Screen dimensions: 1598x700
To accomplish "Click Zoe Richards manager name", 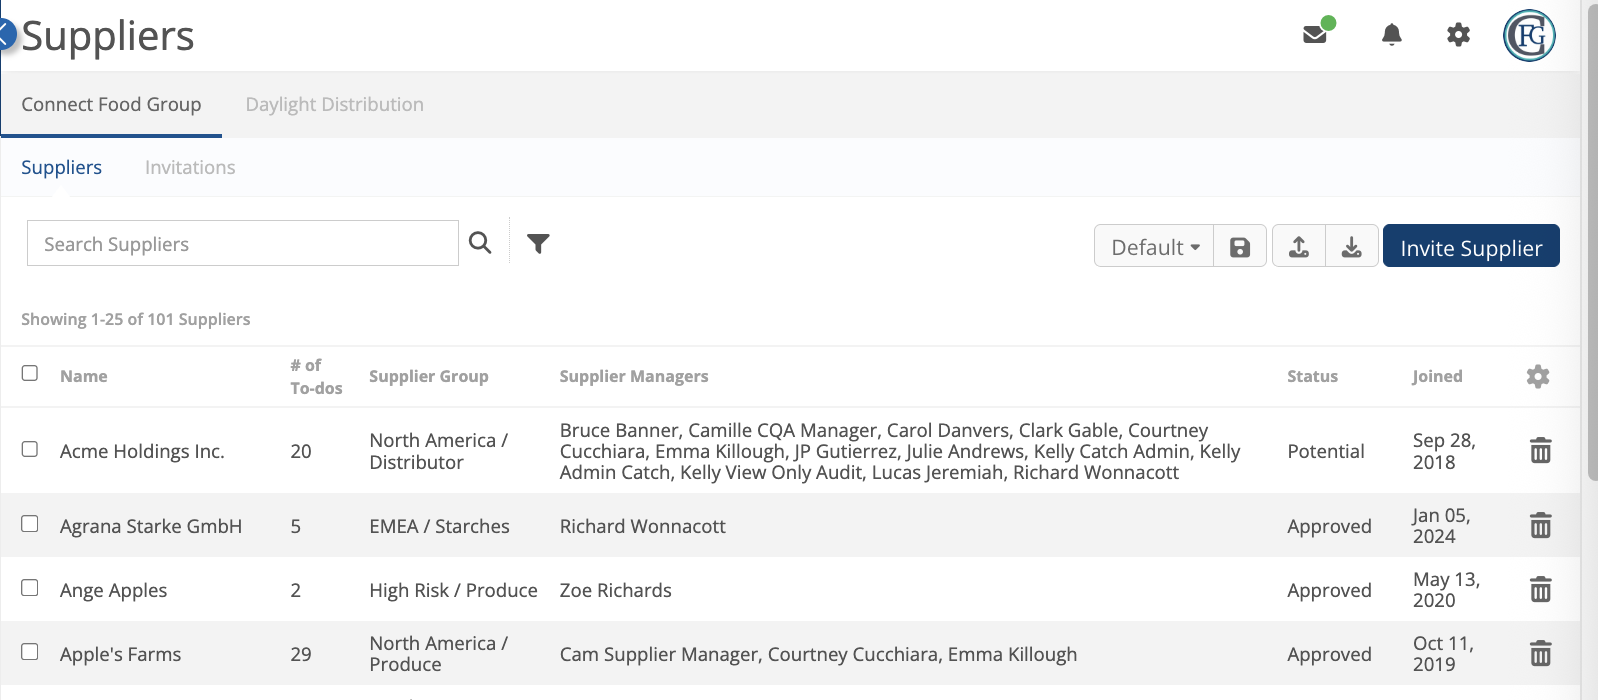I will tap(616, 590).
